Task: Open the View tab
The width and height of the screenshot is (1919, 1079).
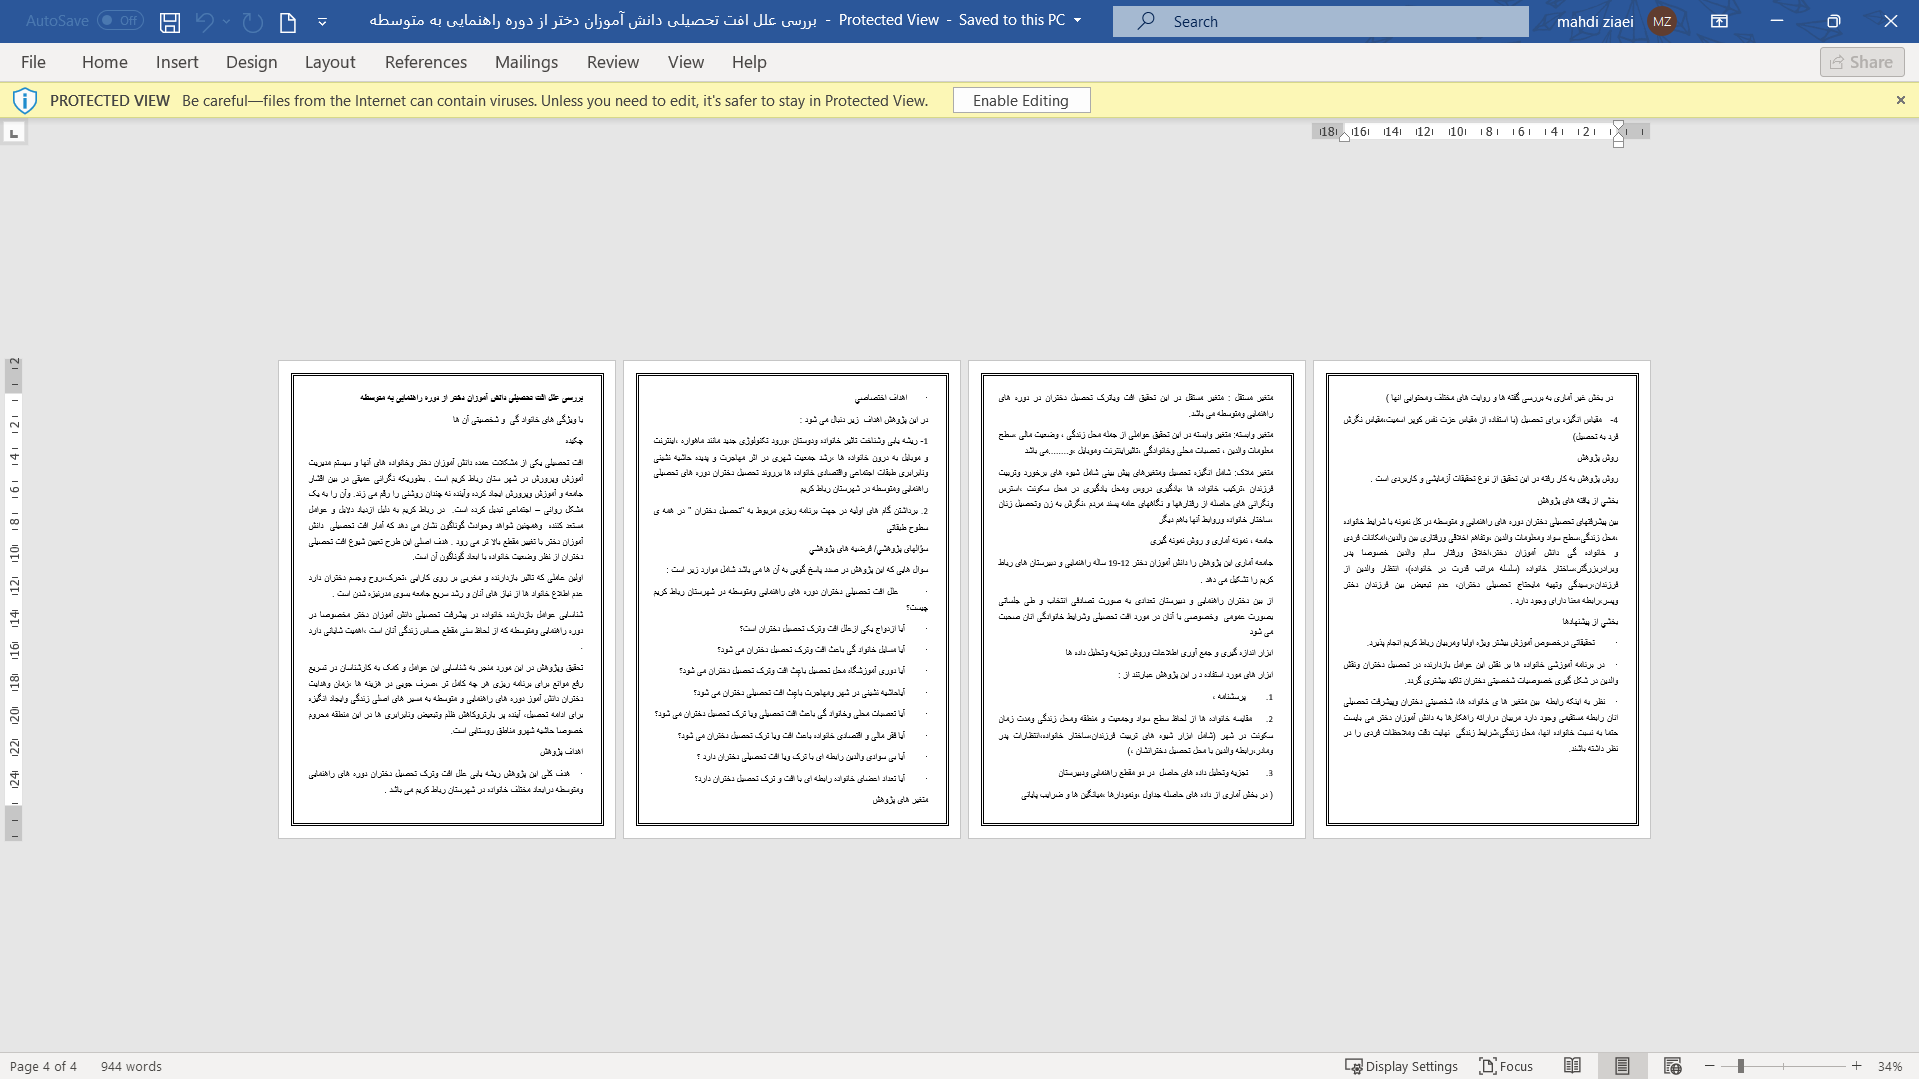Action: click(686, 62)
